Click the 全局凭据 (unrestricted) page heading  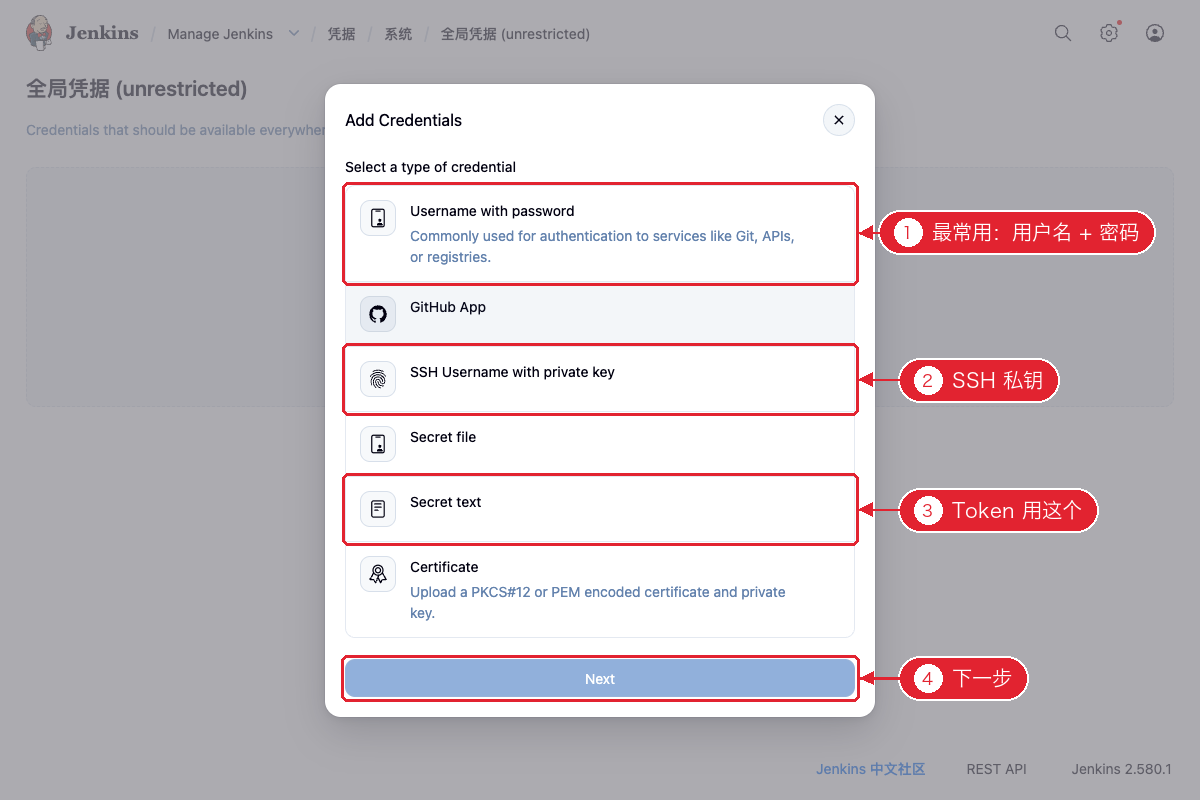tap(136, 89)
